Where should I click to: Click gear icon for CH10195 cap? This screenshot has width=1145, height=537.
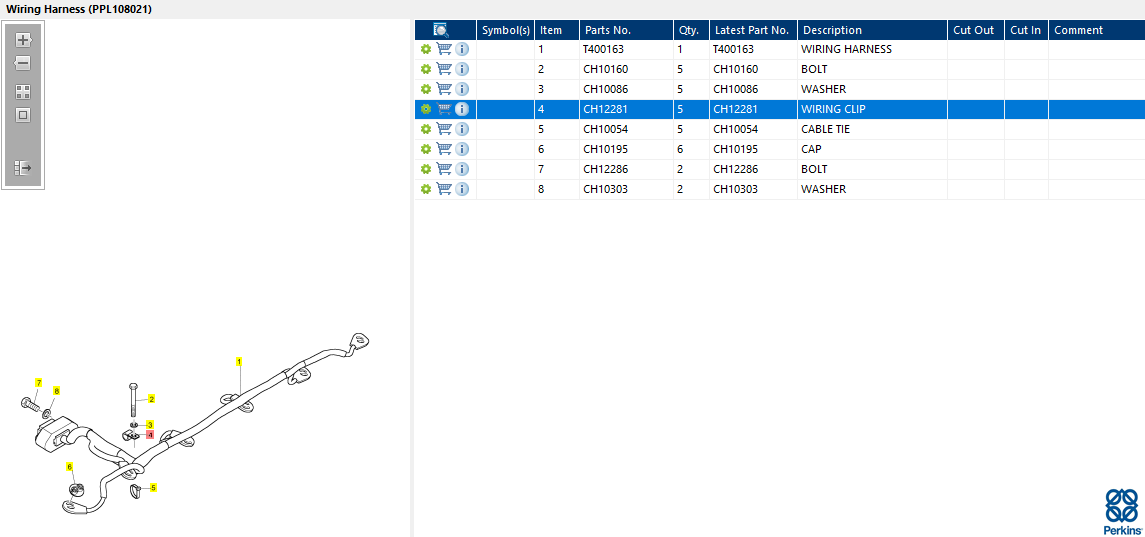coord(426,149)
